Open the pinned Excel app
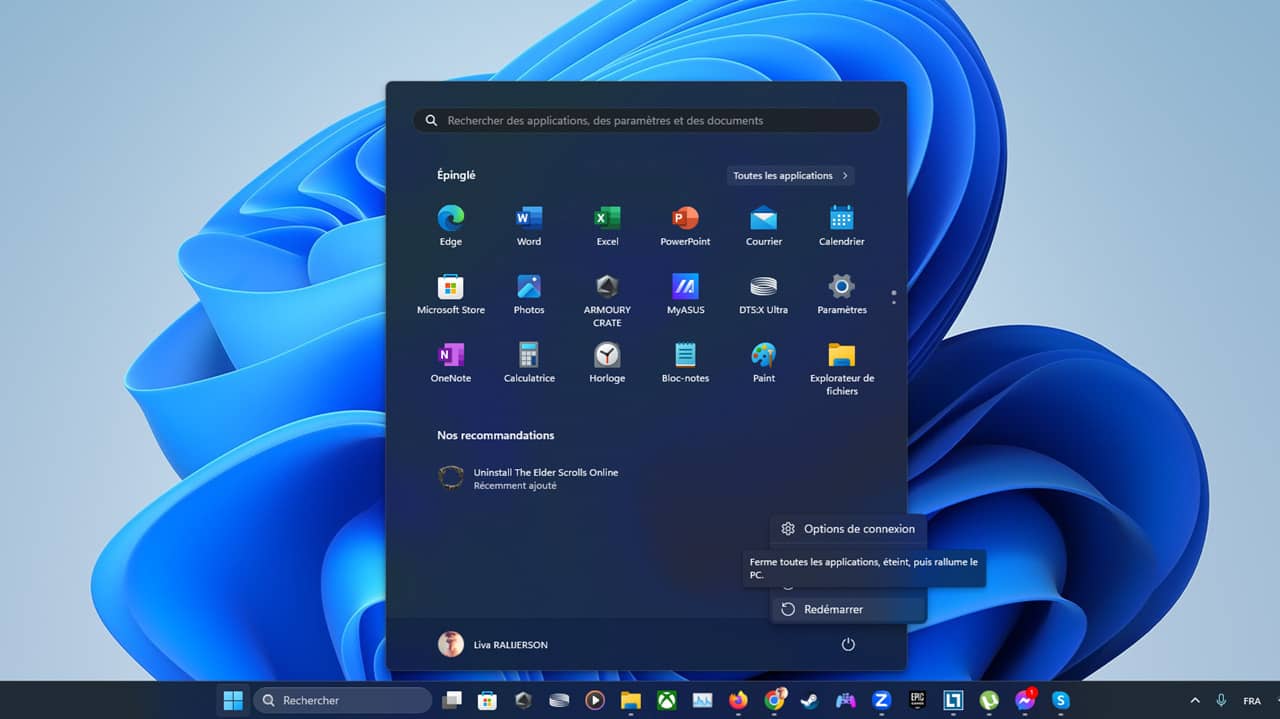This screenshot has width=1280, height=719. [607, 225]
